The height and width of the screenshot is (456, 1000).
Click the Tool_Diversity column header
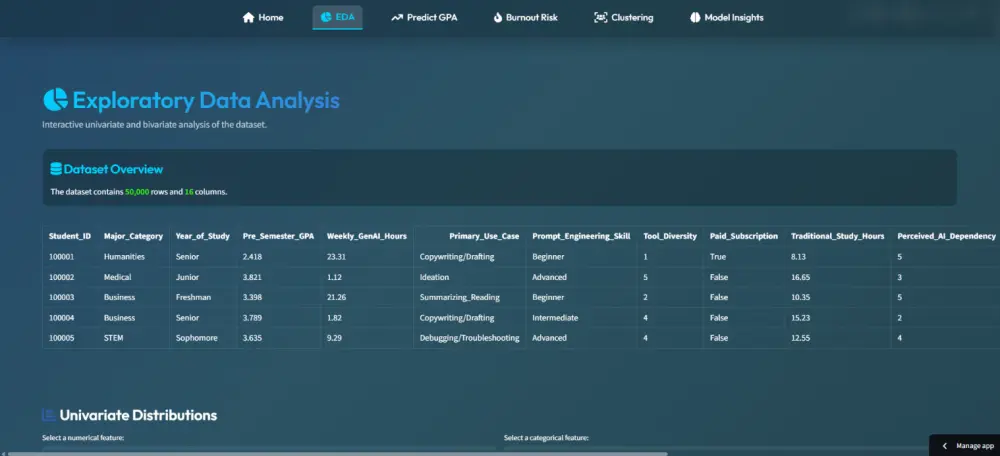point(670,236)
